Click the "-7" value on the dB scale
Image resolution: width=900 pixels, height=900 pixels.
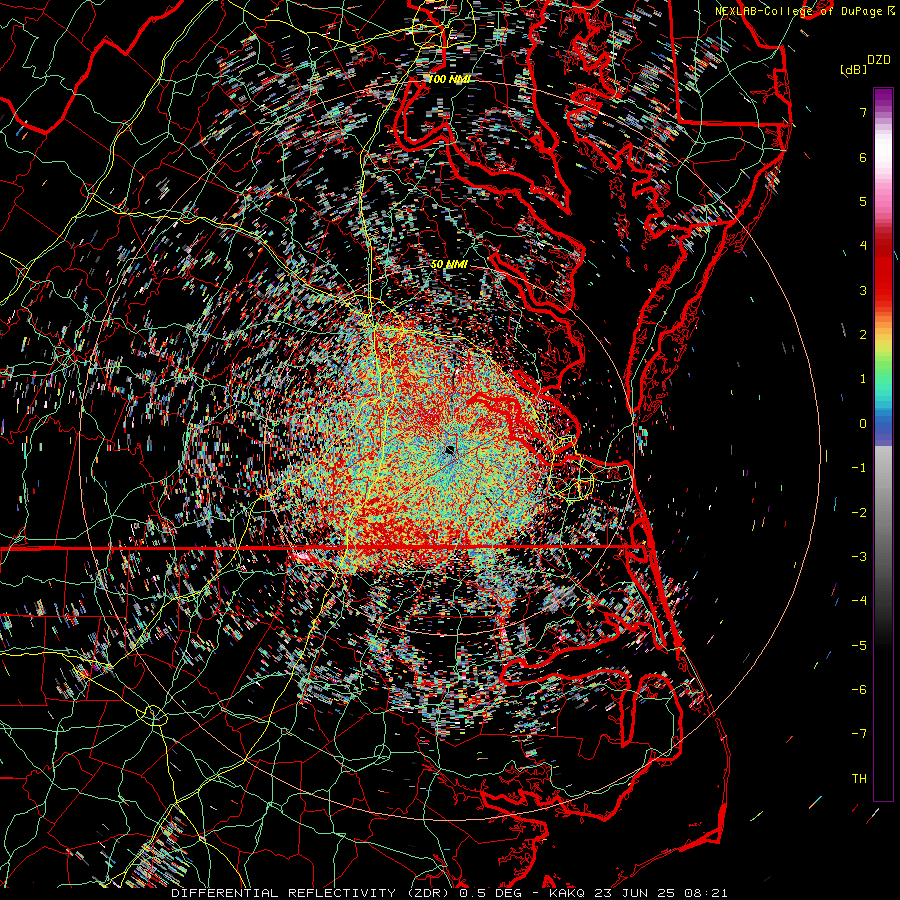tap(859, 734)
